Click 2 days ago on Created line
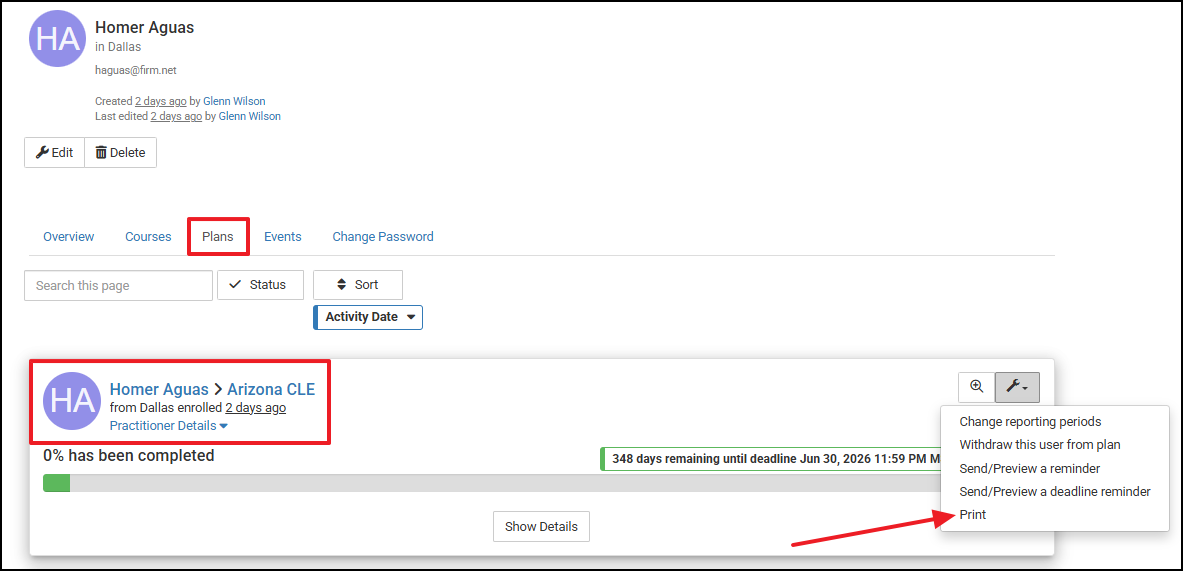1183x571 pixels. click(161, 101)
